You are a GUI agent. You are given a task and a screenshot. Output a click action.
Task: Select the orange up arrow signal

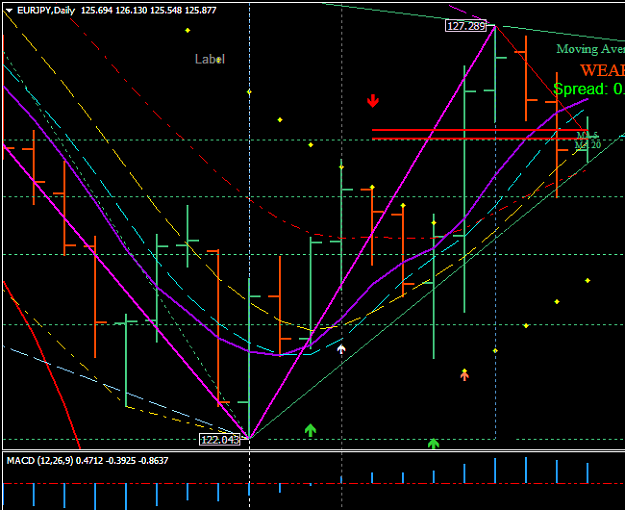coord(464,376)
